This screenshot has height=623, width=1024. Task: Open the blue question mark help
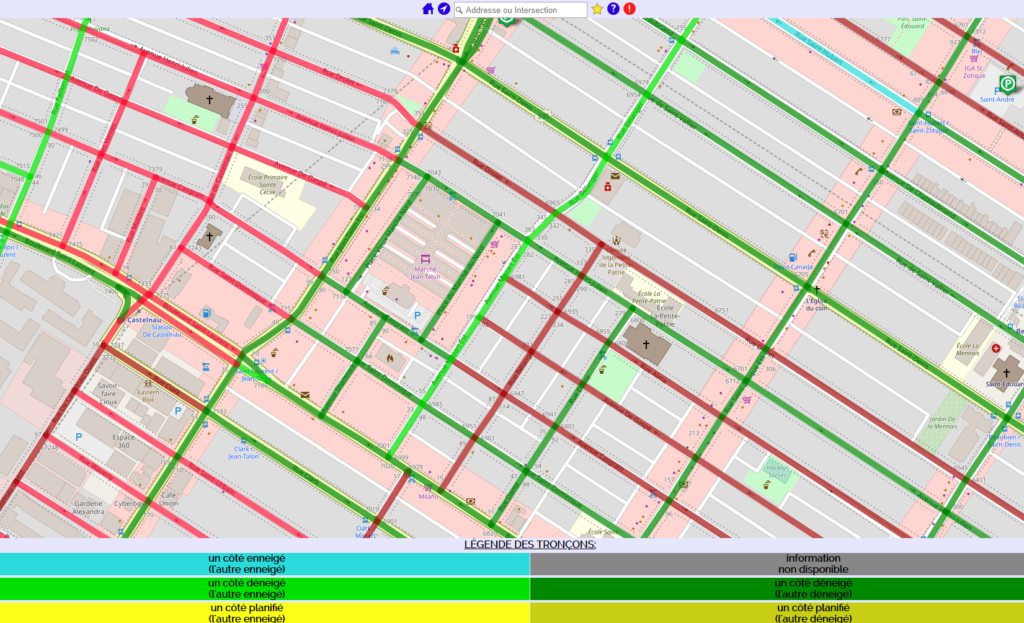tap(613, 9)
